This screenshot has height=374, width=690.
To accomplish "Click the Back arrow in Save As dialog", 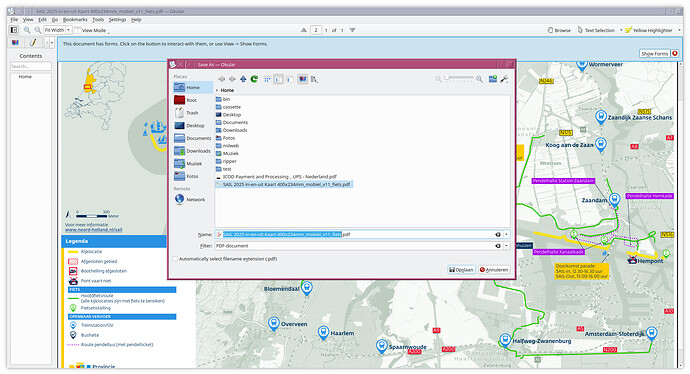I will tap(221, 79).
